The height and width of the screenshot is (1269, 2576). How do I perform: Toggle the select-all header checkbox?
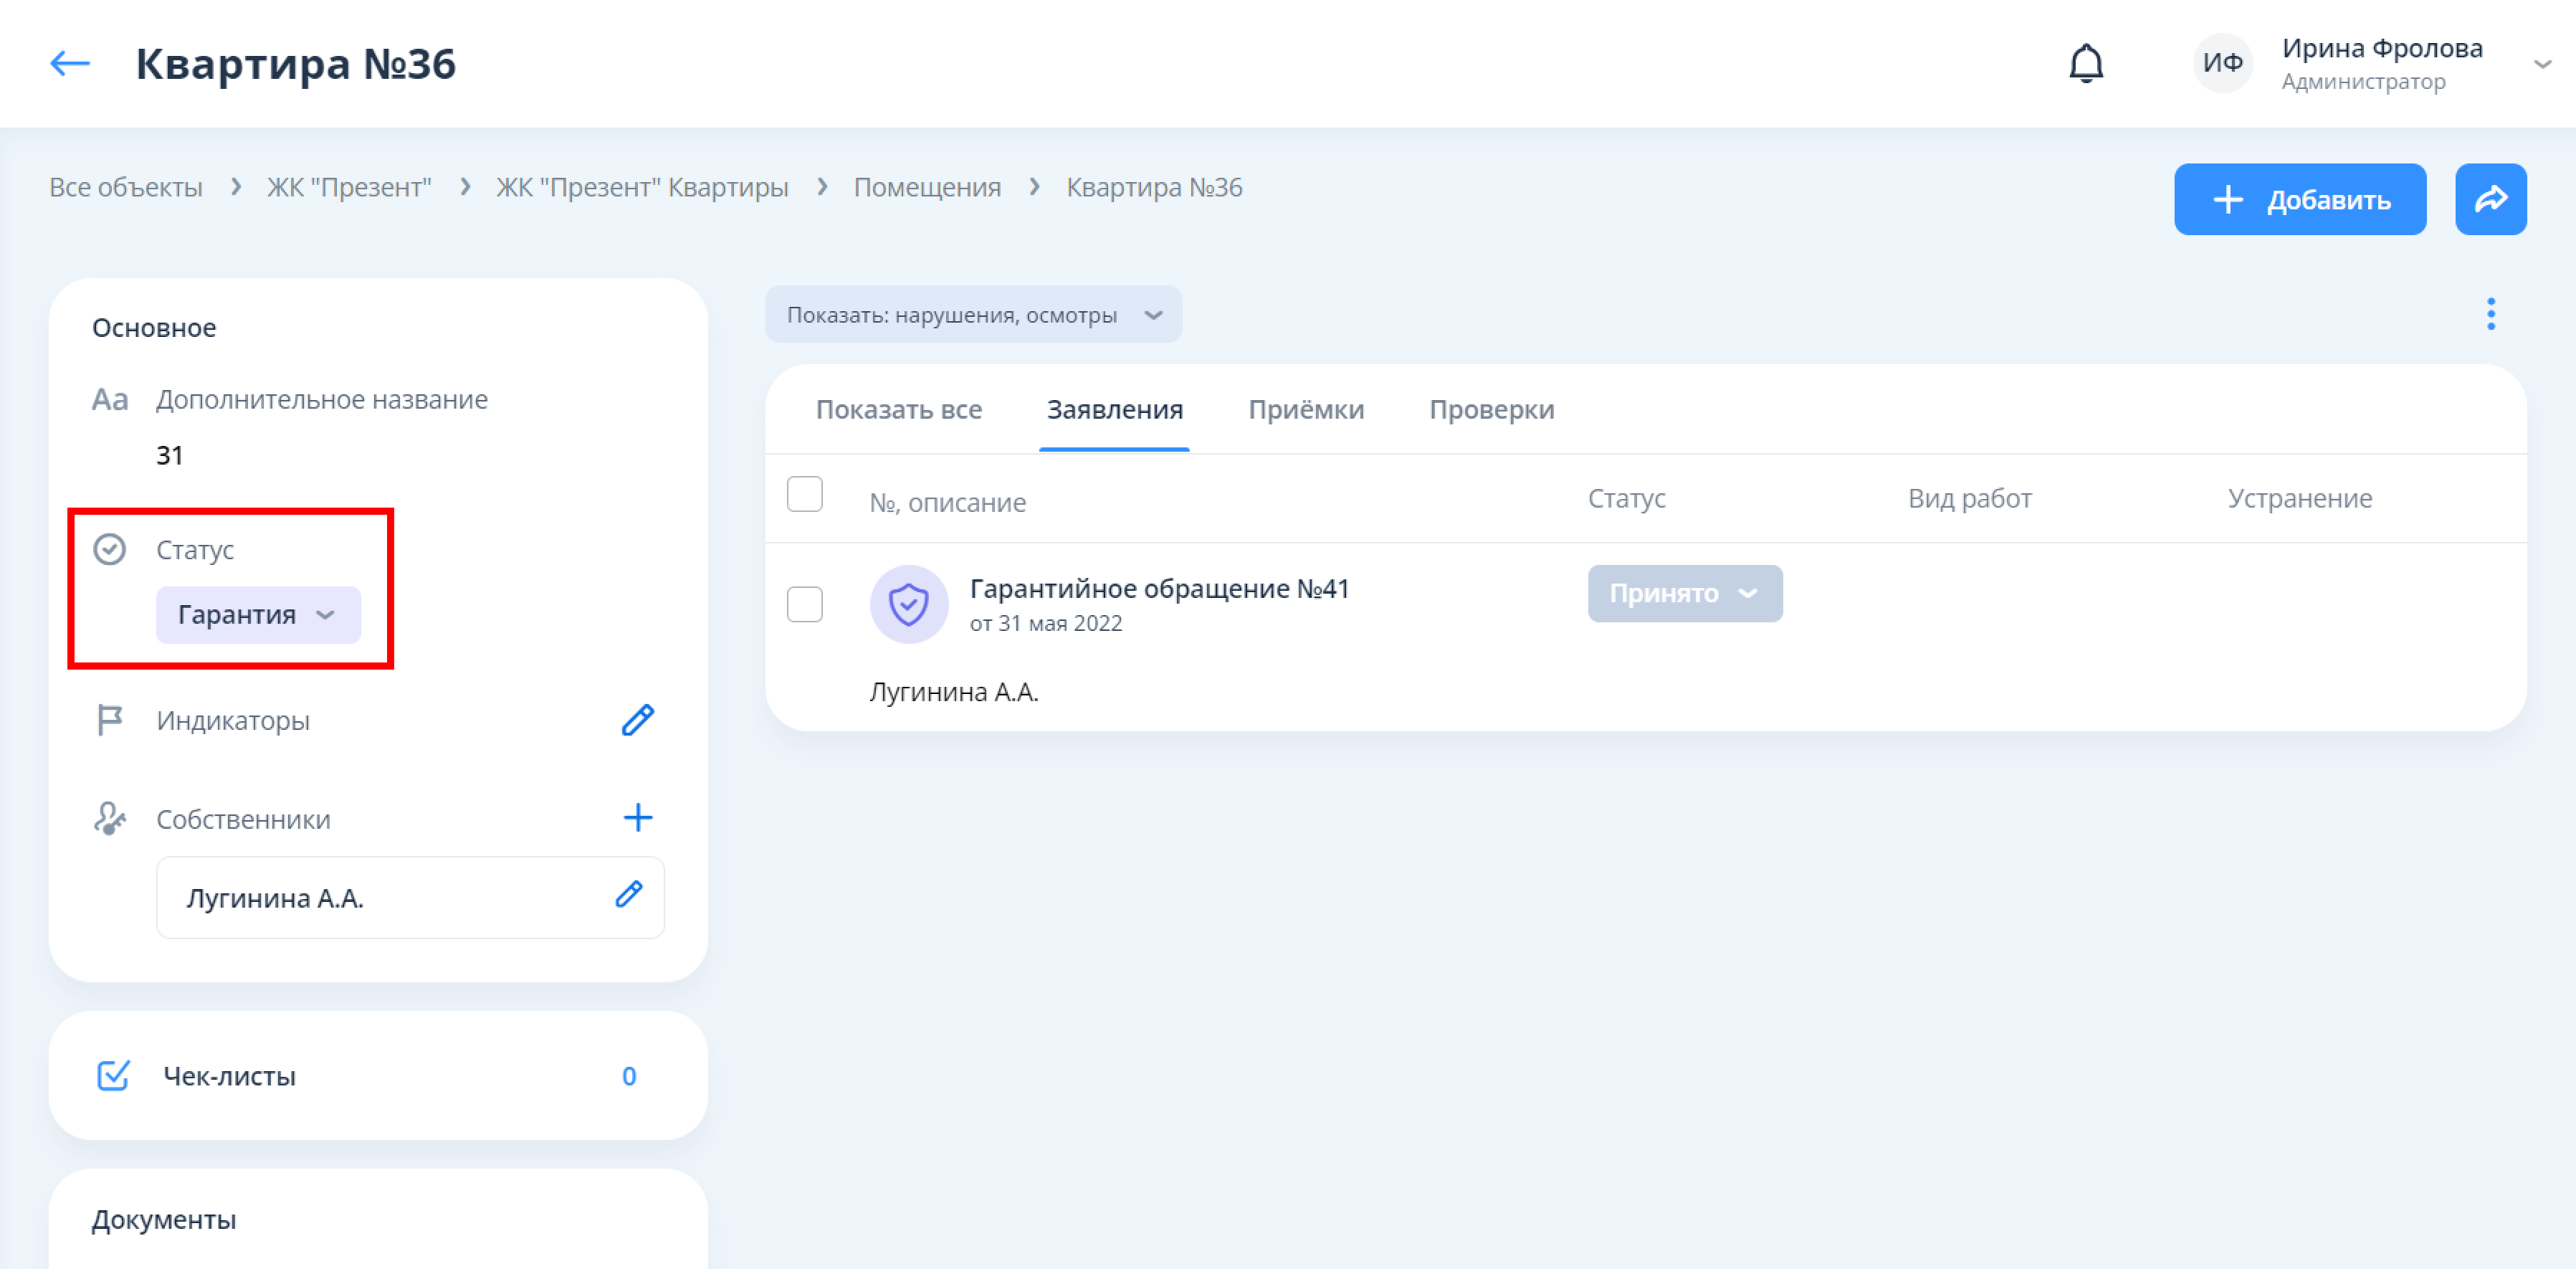804,494
